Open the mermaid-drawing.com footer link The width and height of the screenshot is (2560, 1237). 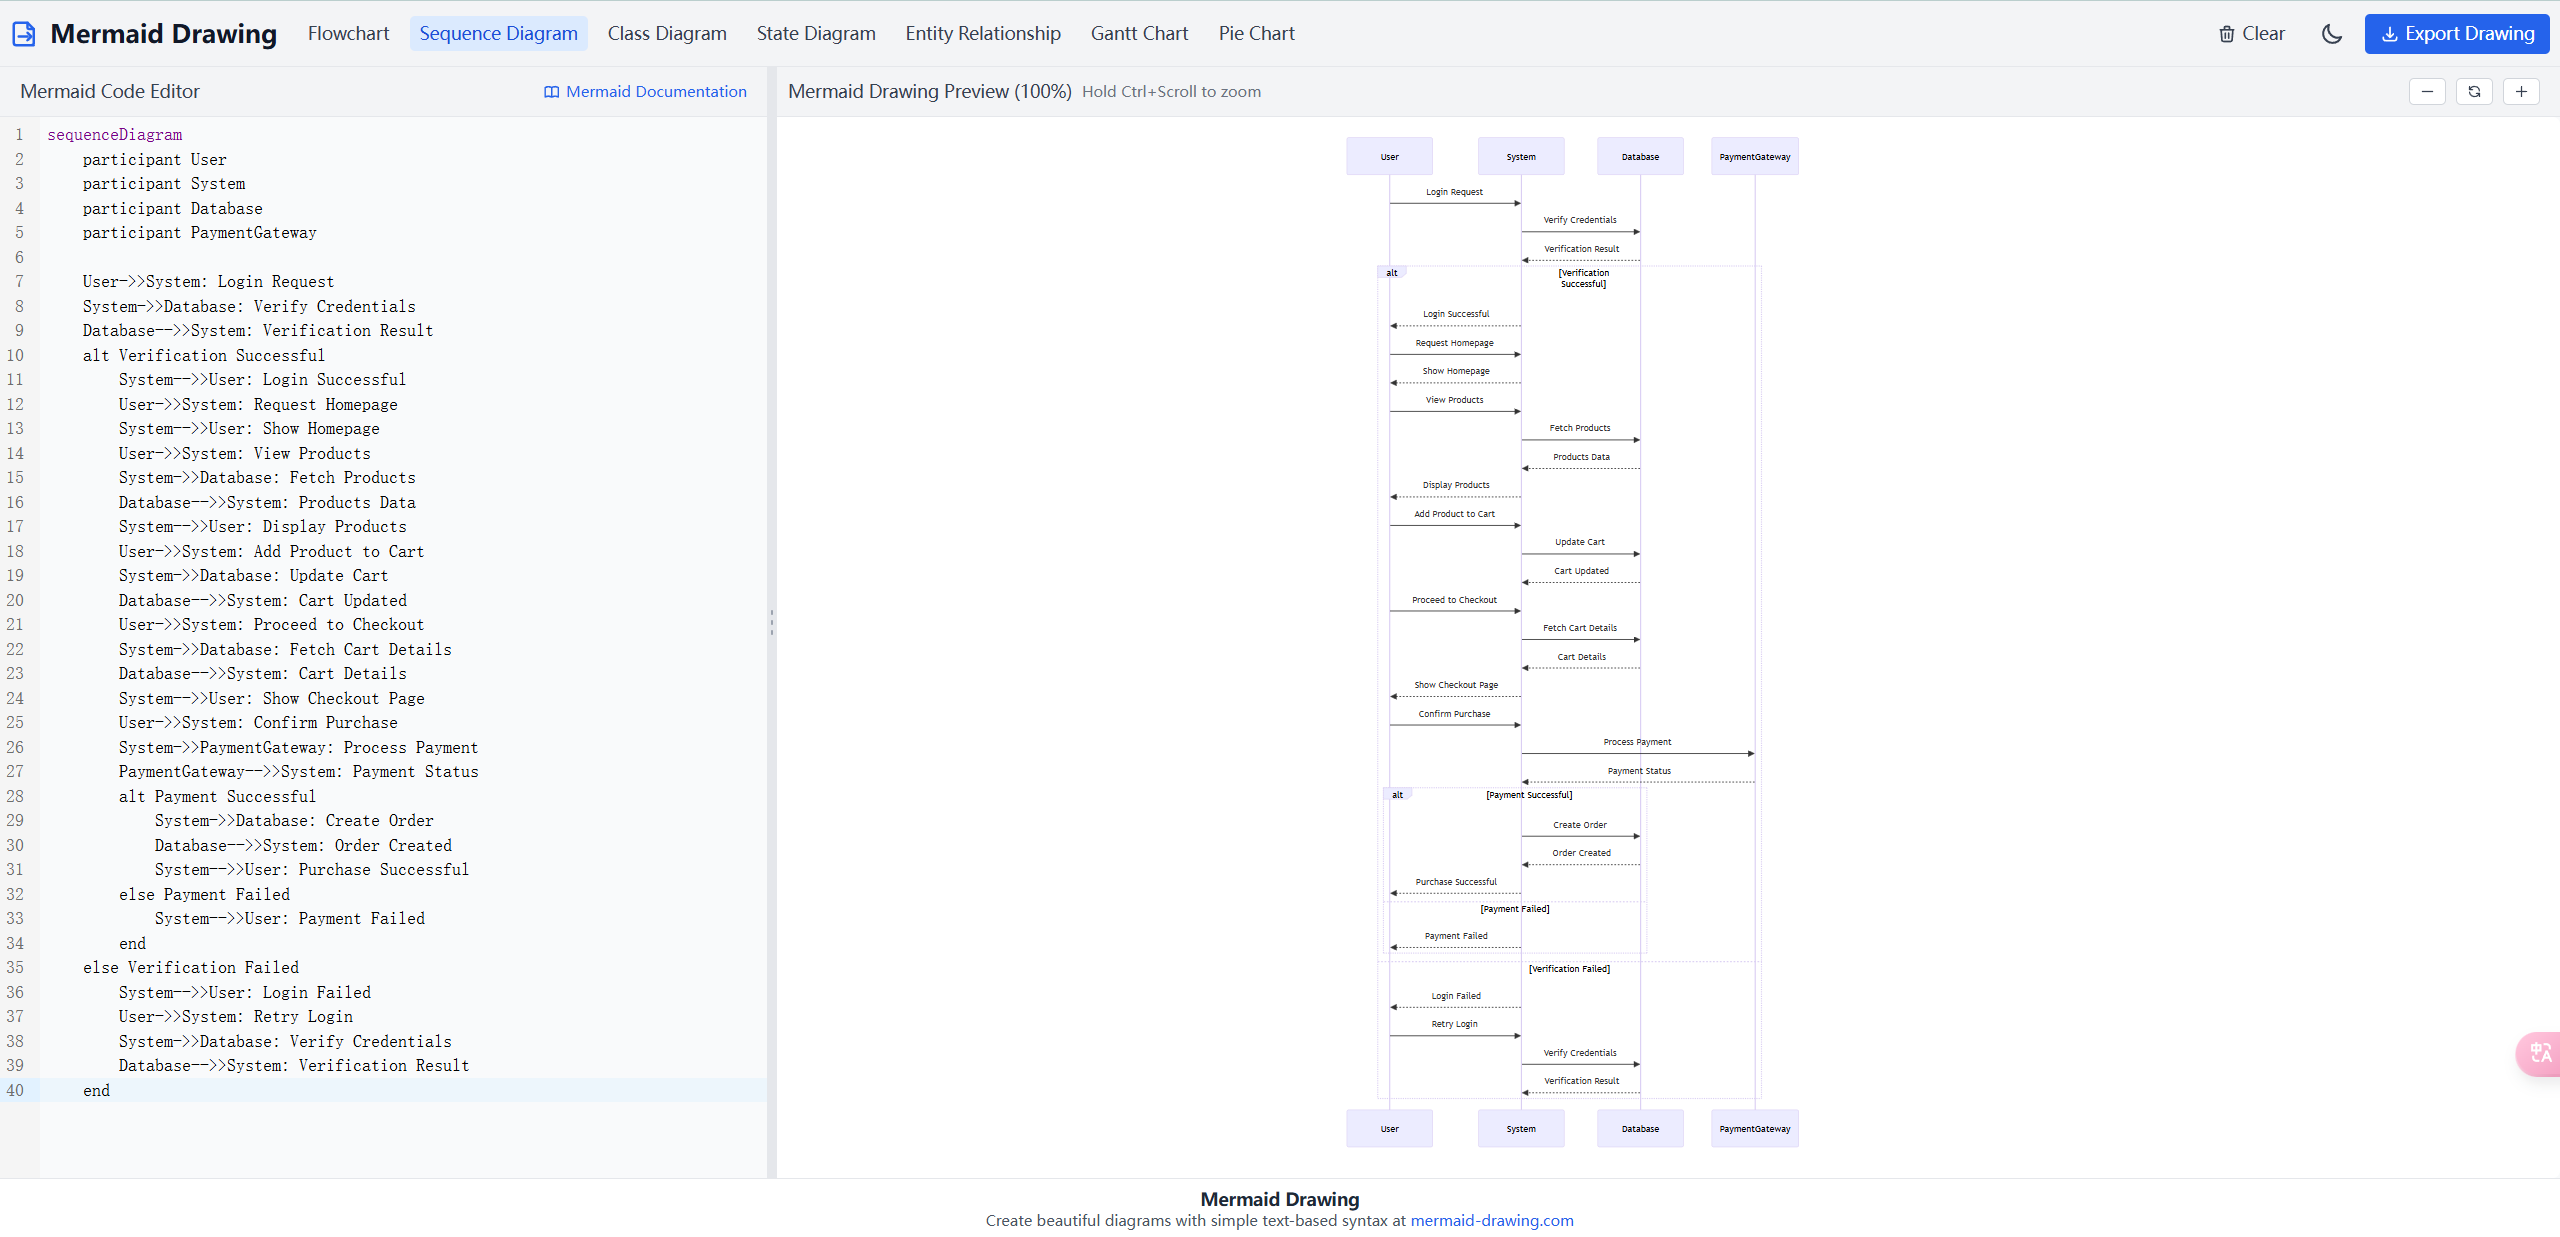coord(1491,1221)
